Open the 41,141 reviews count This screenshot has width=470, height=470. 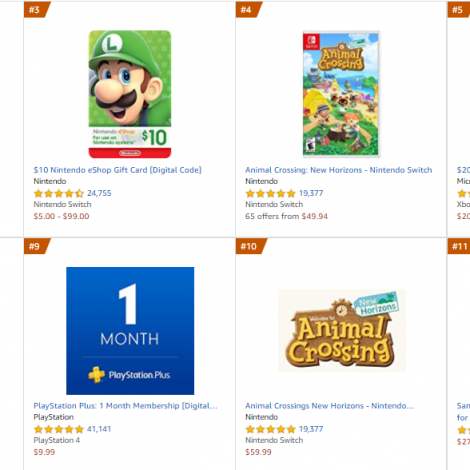[99, 429]
